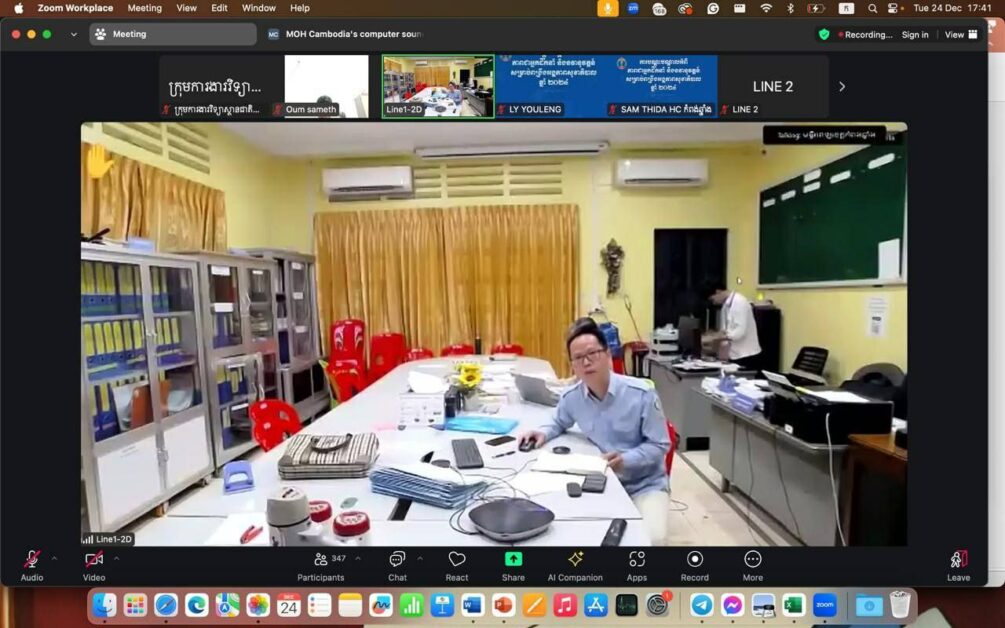Open the Window menu in menu bar
This screenshot has width=1005, height=628.
(259, 8)
